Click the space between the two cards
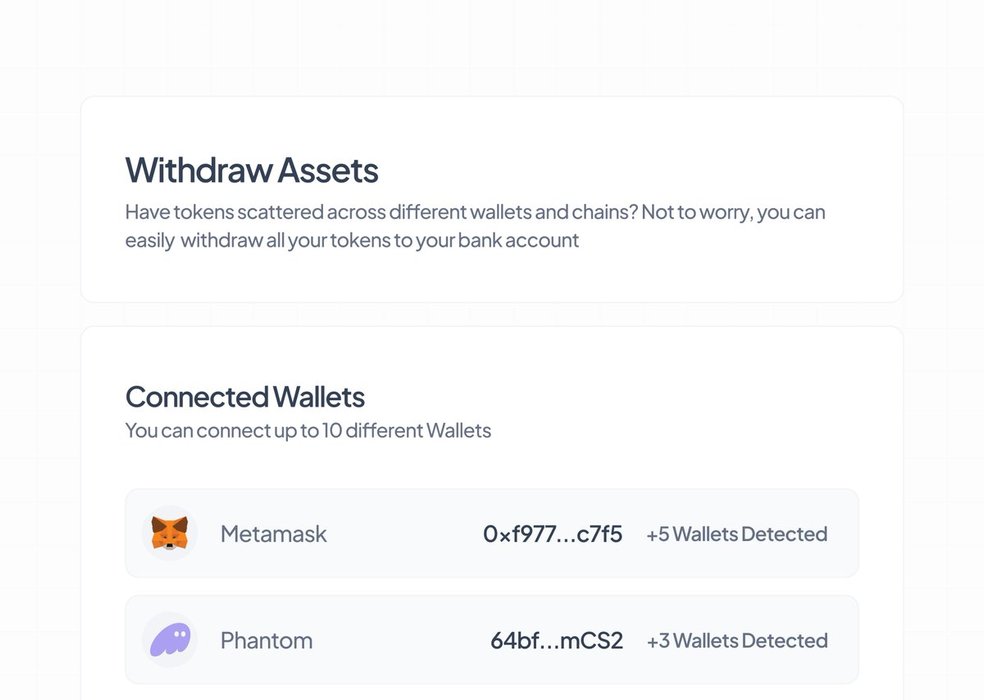 [490, 314]
